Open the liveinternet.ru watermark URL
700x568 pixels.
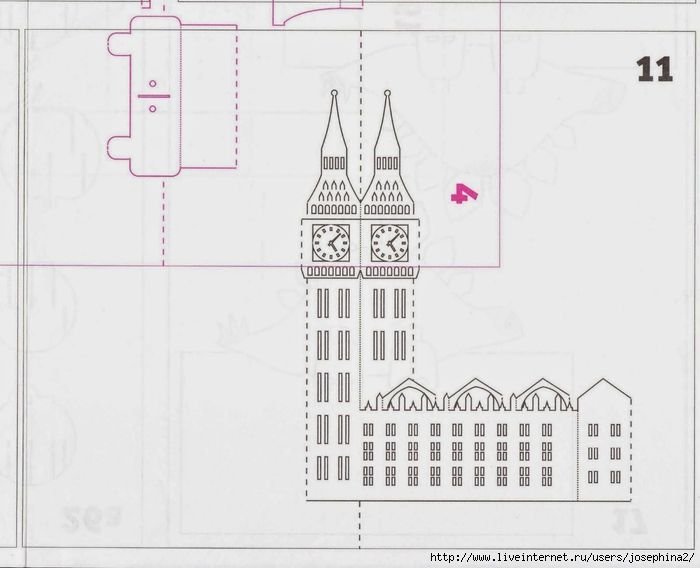[x=560, y=556]
